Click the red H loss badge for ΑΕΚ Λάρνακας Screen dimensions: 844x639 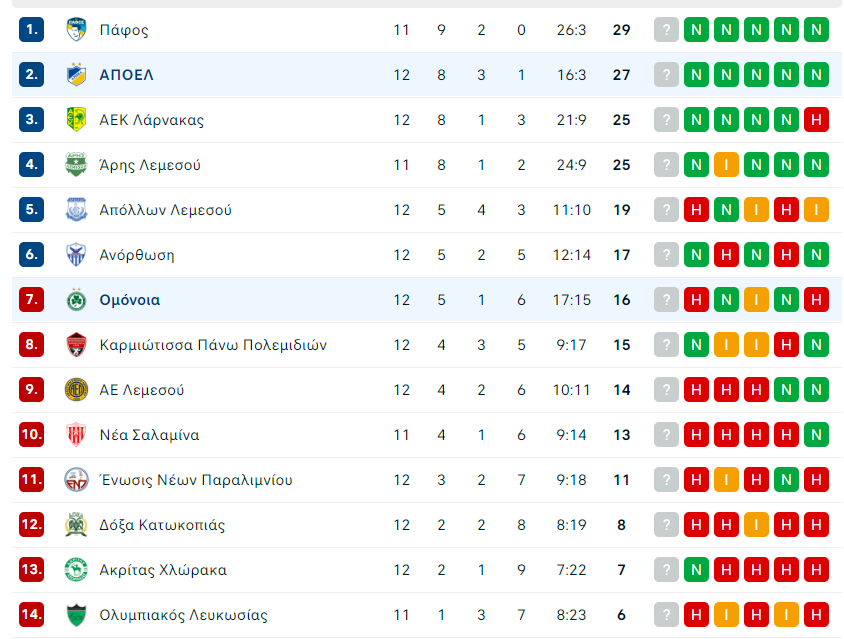pyautogui.click(x=816, y=120)
